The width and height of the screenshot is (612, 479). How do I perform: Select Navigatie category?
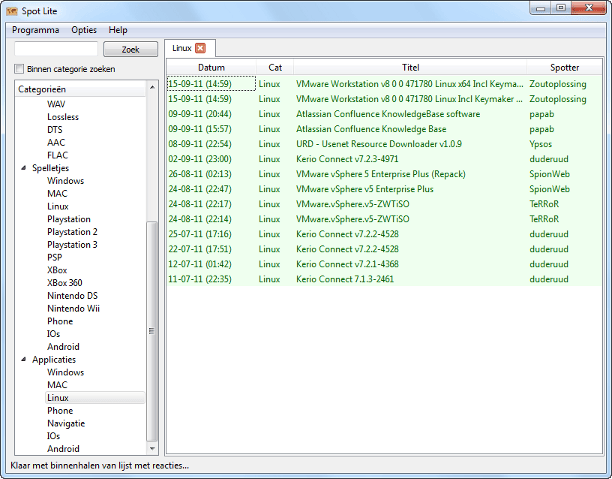pos(66,424)
